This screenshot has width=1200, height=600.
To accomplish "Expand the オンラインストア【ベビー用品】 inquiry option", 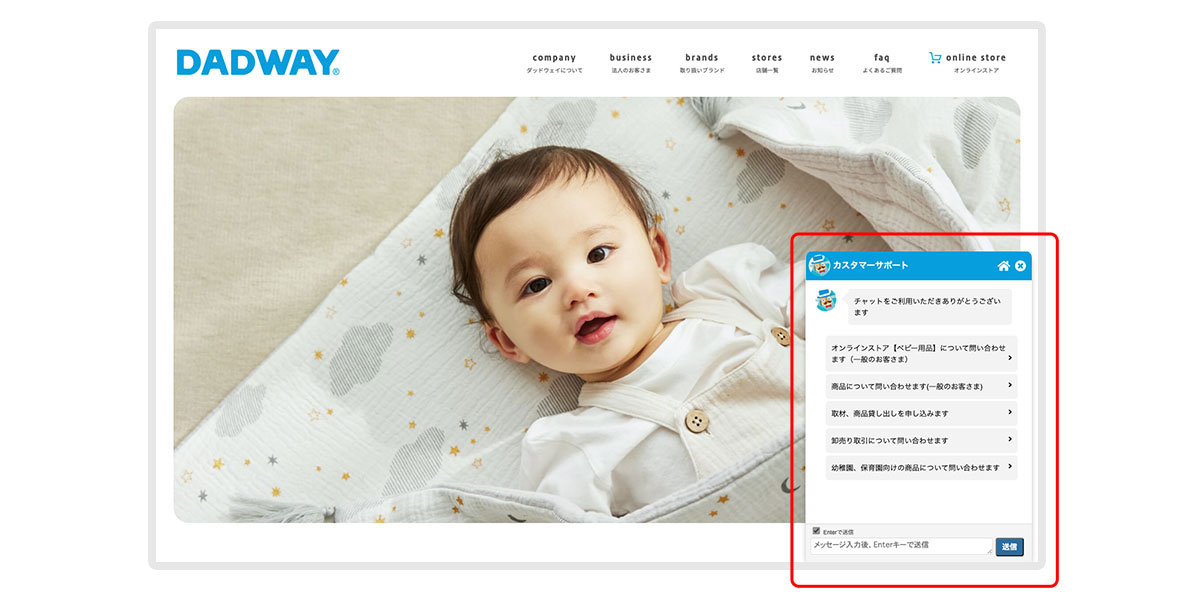I will tap(921, 353).
